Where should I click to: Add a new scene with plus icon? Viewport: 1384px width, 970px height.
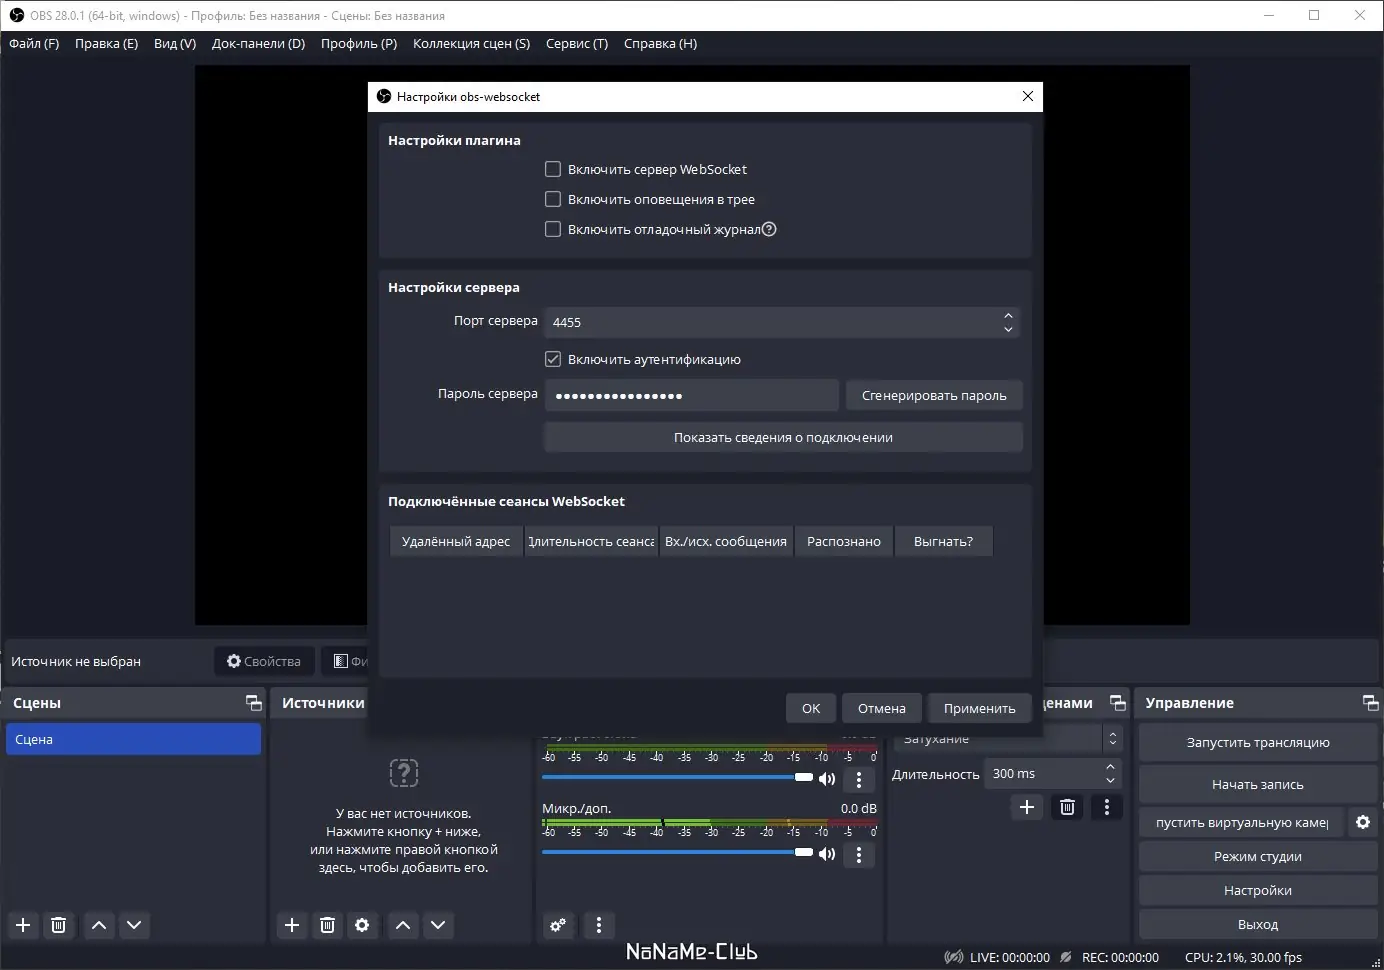click(23, 925)
